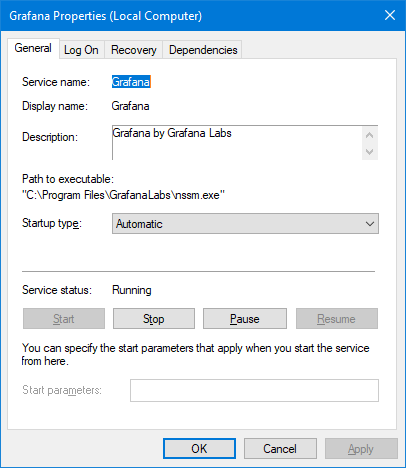Image resolution: width=406 pixels, height=468 pixels.
Task: Stop the Grafana service
Action: tap(154, 319)
